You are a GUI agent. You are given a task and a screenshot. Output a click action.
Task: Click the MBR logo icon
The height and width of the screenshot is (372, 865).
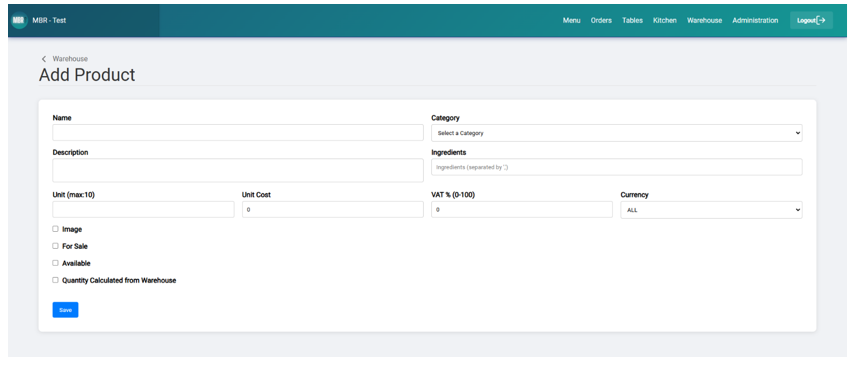[19, 20]
